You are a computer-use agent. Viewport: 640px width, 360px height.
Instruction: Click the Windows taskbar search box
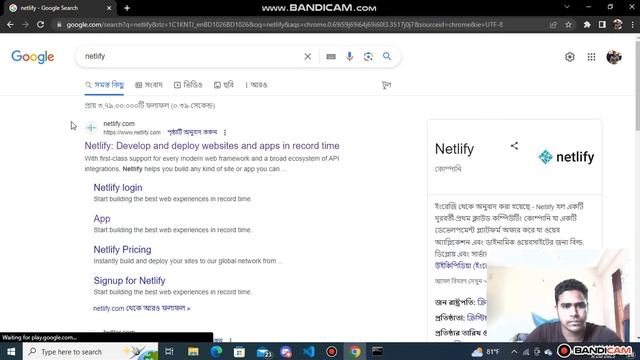(x=90, y=351)
